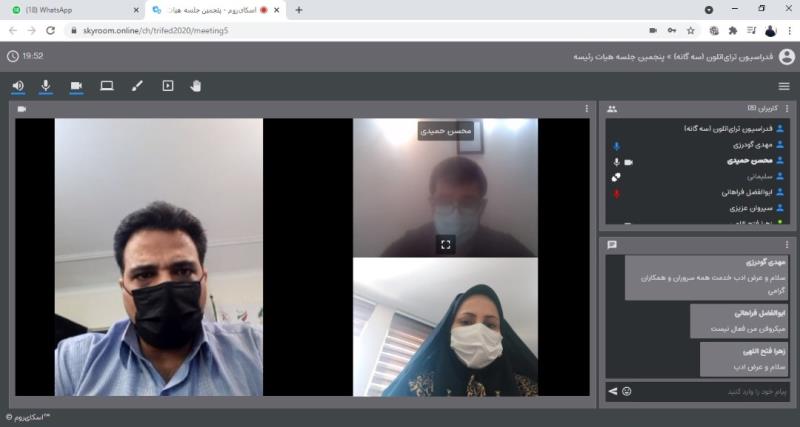Toggle the speaker sound icon in toolbar

tap(18, 86)
